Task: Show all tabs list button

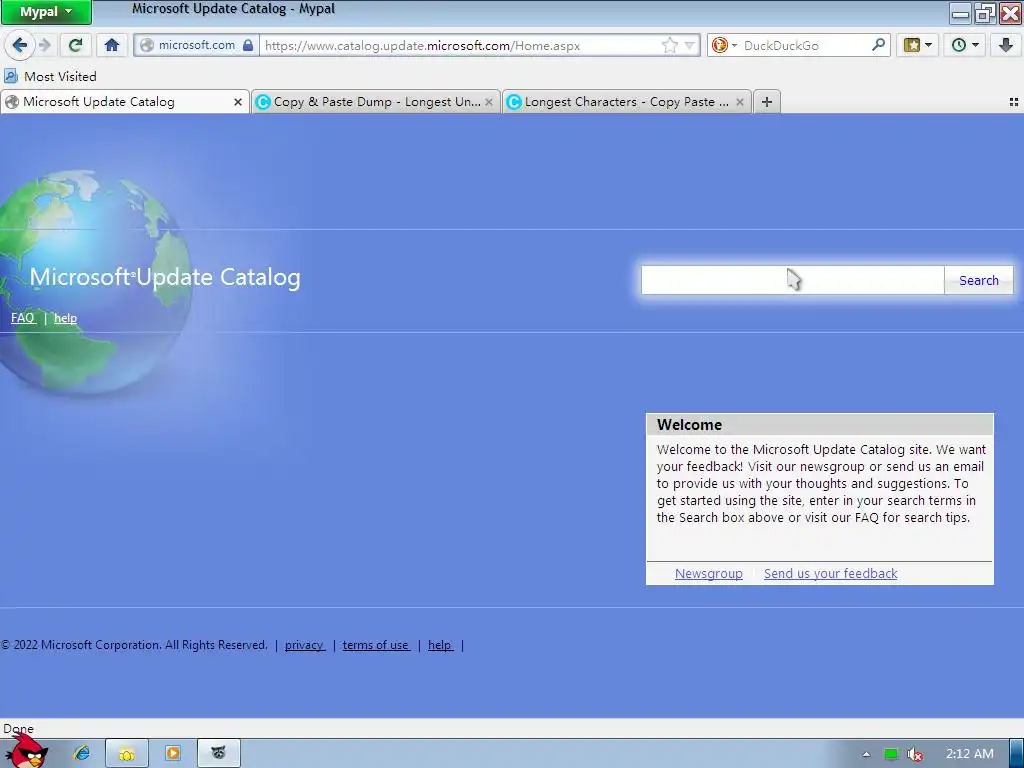Action: coord(1014,102)
